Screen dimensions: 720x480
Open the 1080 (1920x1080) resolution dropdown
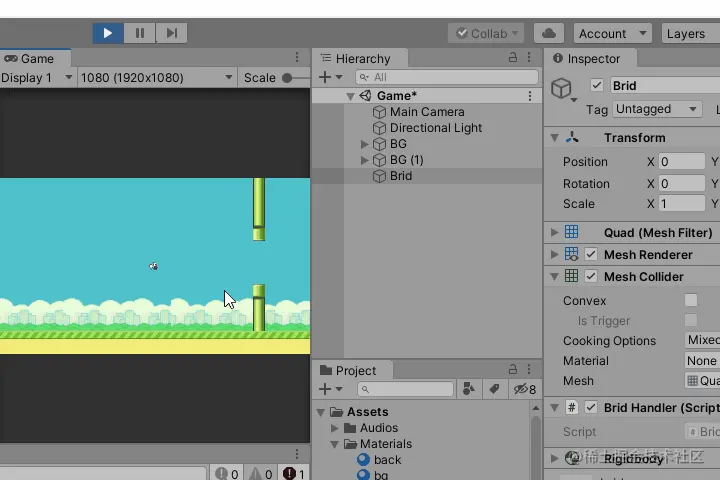[x=157, y=78]
